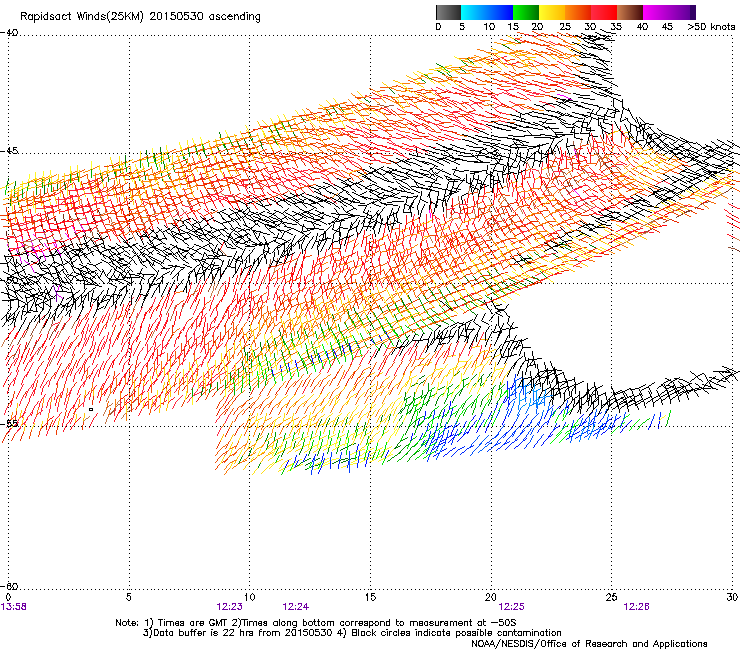Pick the brown 35–40 knots legend segment
This screenshot has height=650, width=740.
coord(630,12)
